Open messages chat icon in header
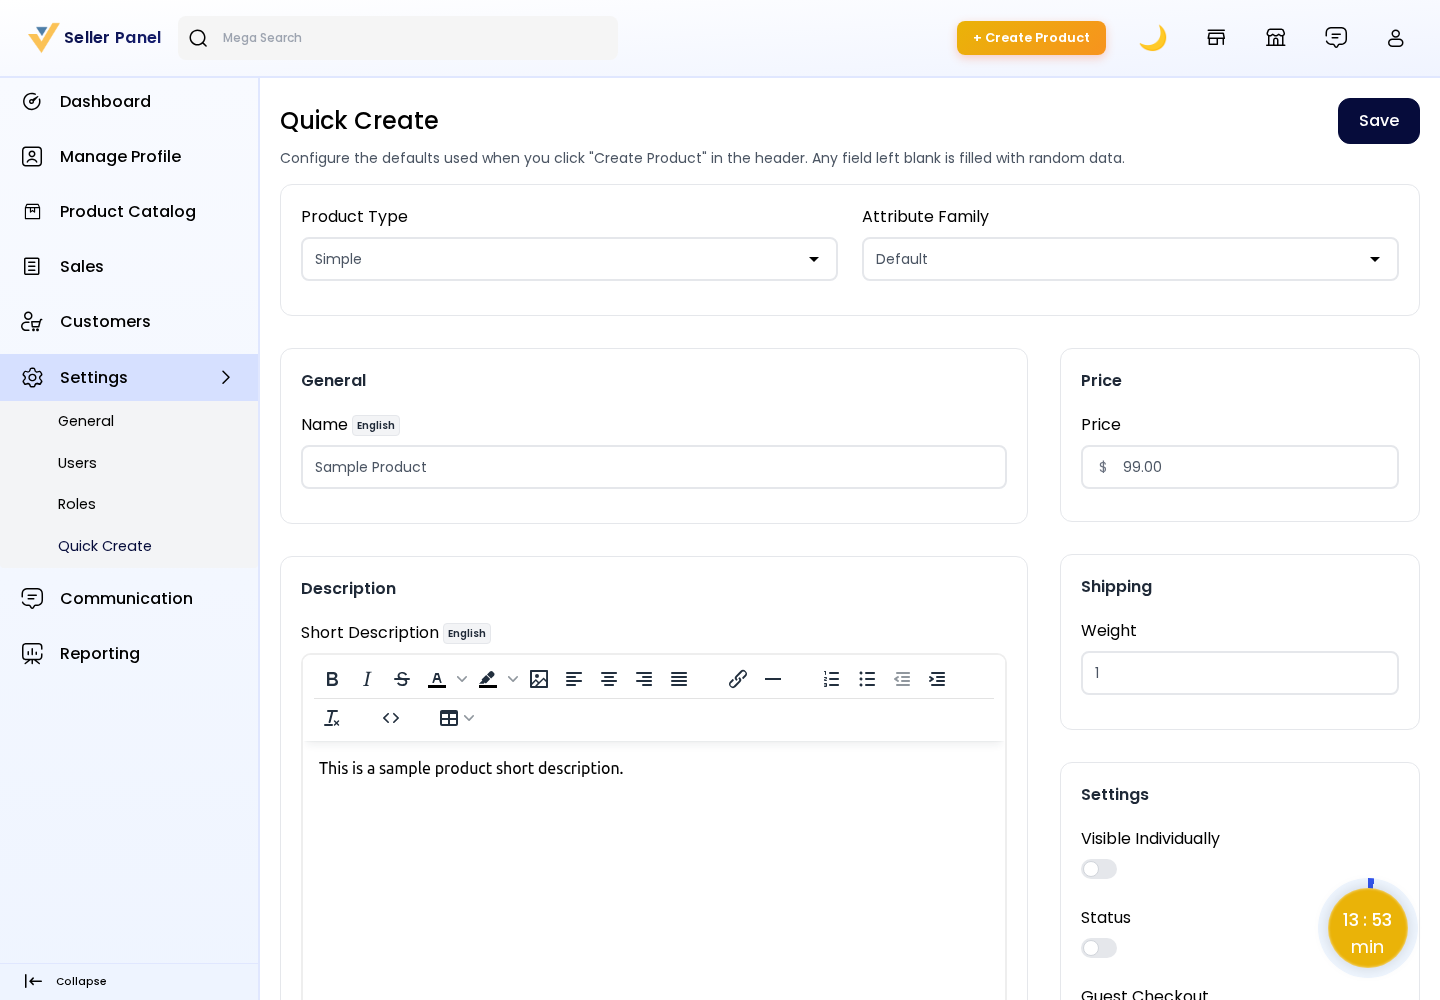Viewport: 1440px width, 1000px height. 1336,38
